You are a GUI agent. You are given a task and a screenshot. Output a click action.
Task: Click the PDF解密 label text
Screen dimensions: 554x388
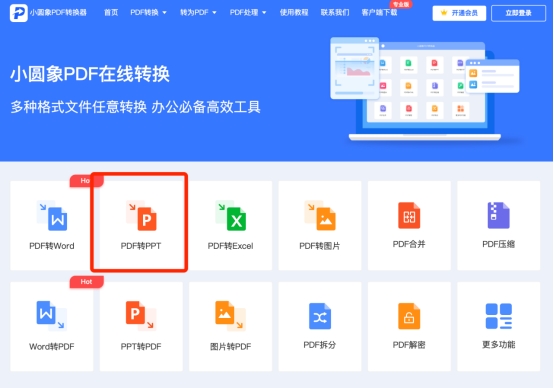[409, 345]
